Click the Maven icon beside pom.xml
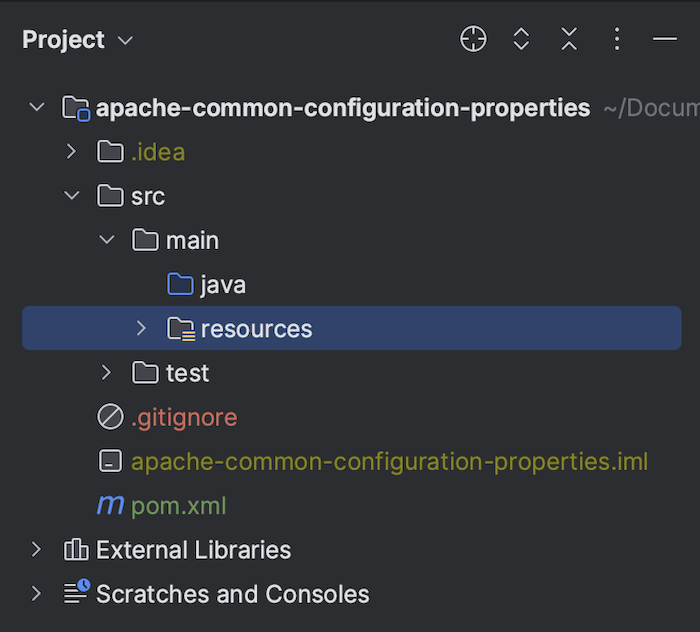The height and width of the screenshot is (632, 700). tap(110, 505)
